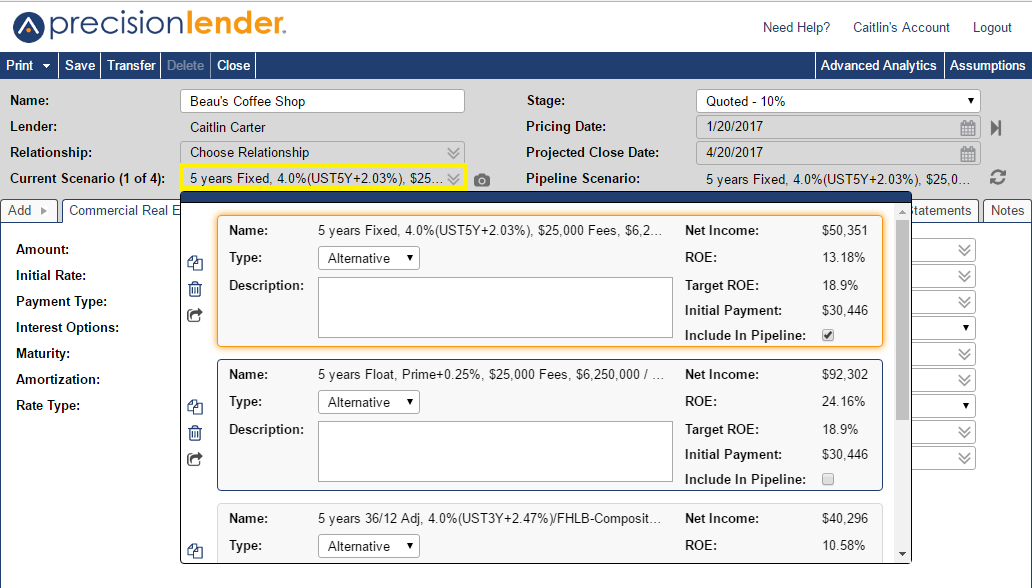
Task: Click the scenario list scroll-up arrow
Action: tap(902, 212)
